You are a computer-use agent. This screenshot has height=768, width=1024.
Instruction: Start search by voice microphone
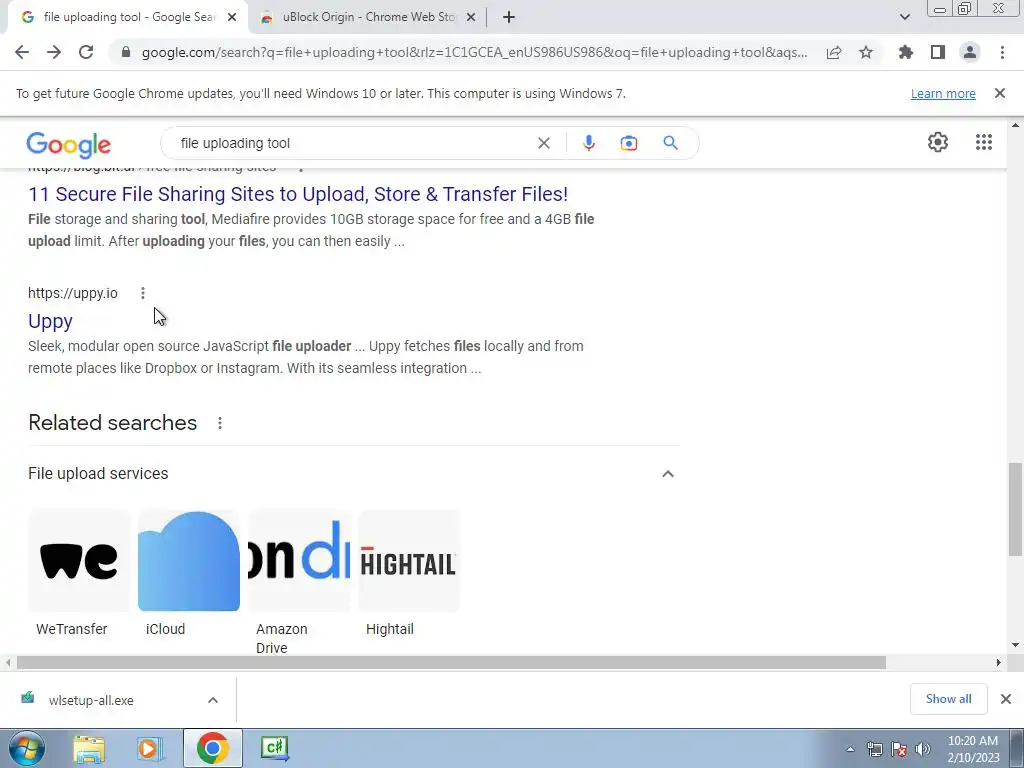(x=588, y=143)
